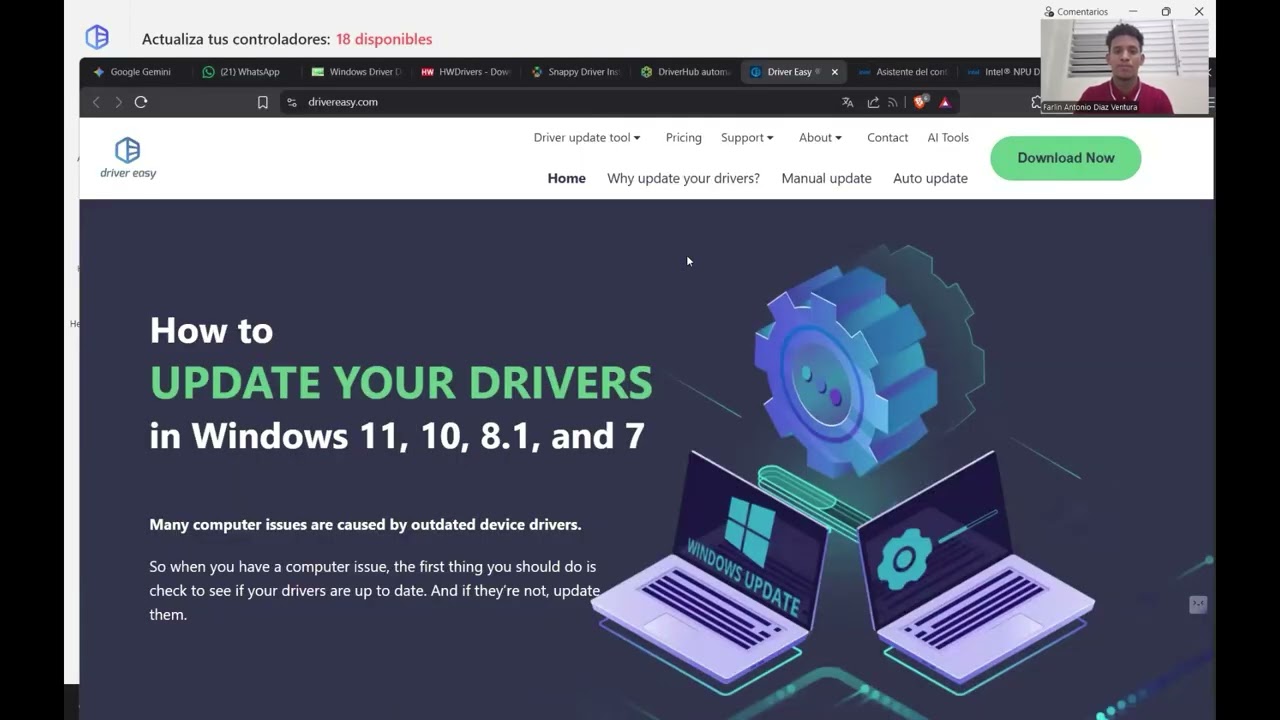Screen dimensions: 1280x720
Task: Expand the About dropdown menu
Action: 820,138
